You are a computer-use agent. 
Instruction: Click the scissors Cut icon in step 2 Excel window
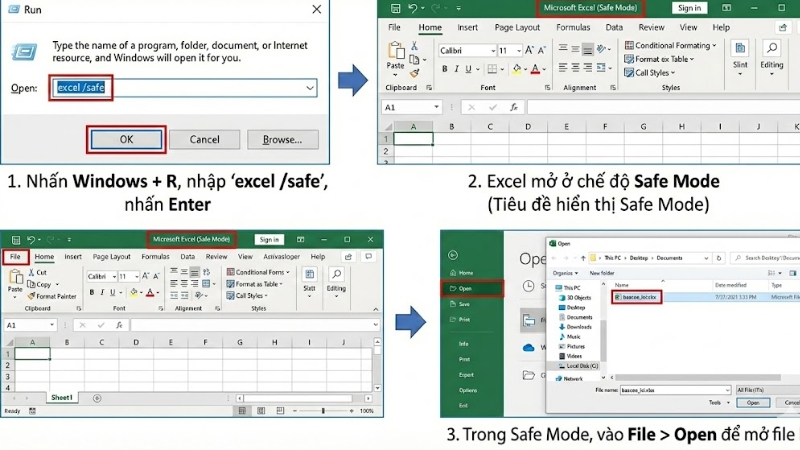(414, 46)
